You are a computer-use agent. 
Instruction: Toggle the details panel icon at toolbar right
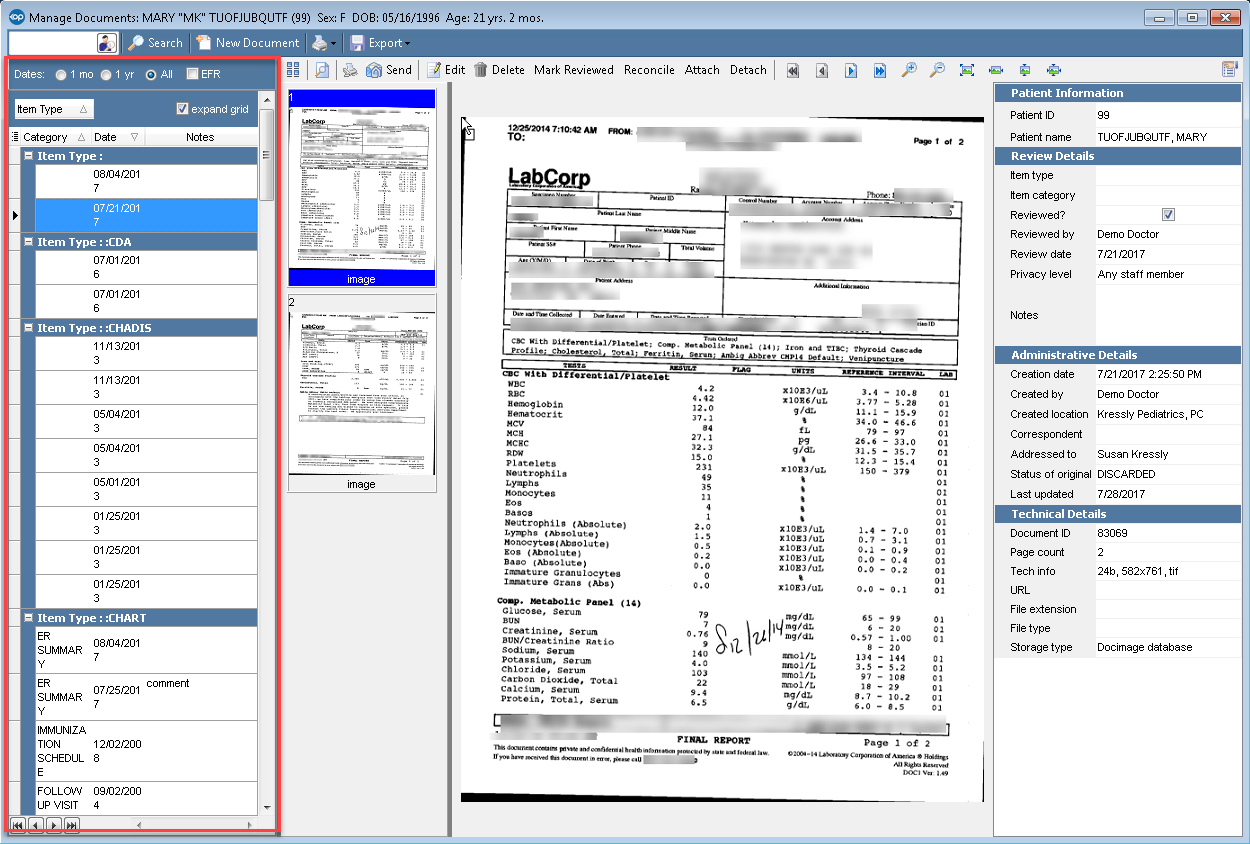point(1229,70)
